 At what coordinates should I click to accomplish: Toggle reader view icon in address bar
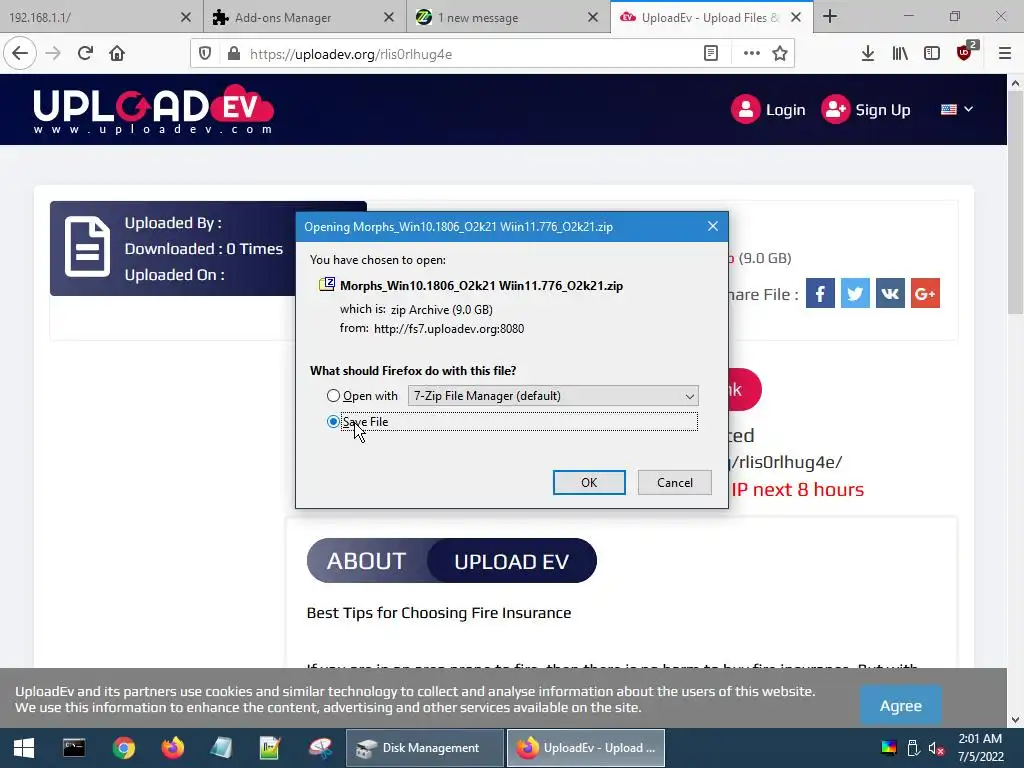tap(711, 54)
